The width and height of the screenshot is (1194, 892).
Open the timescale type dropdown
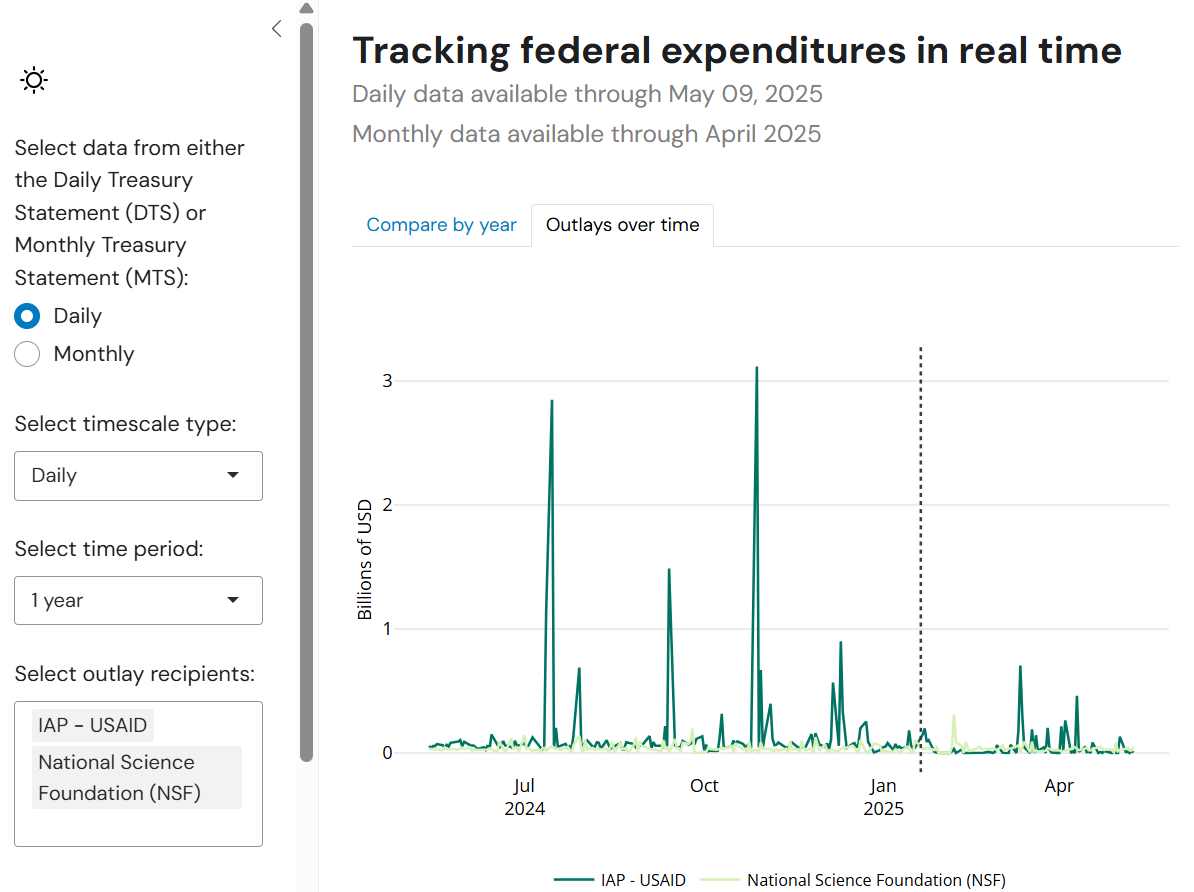click(x=138, y=476)
